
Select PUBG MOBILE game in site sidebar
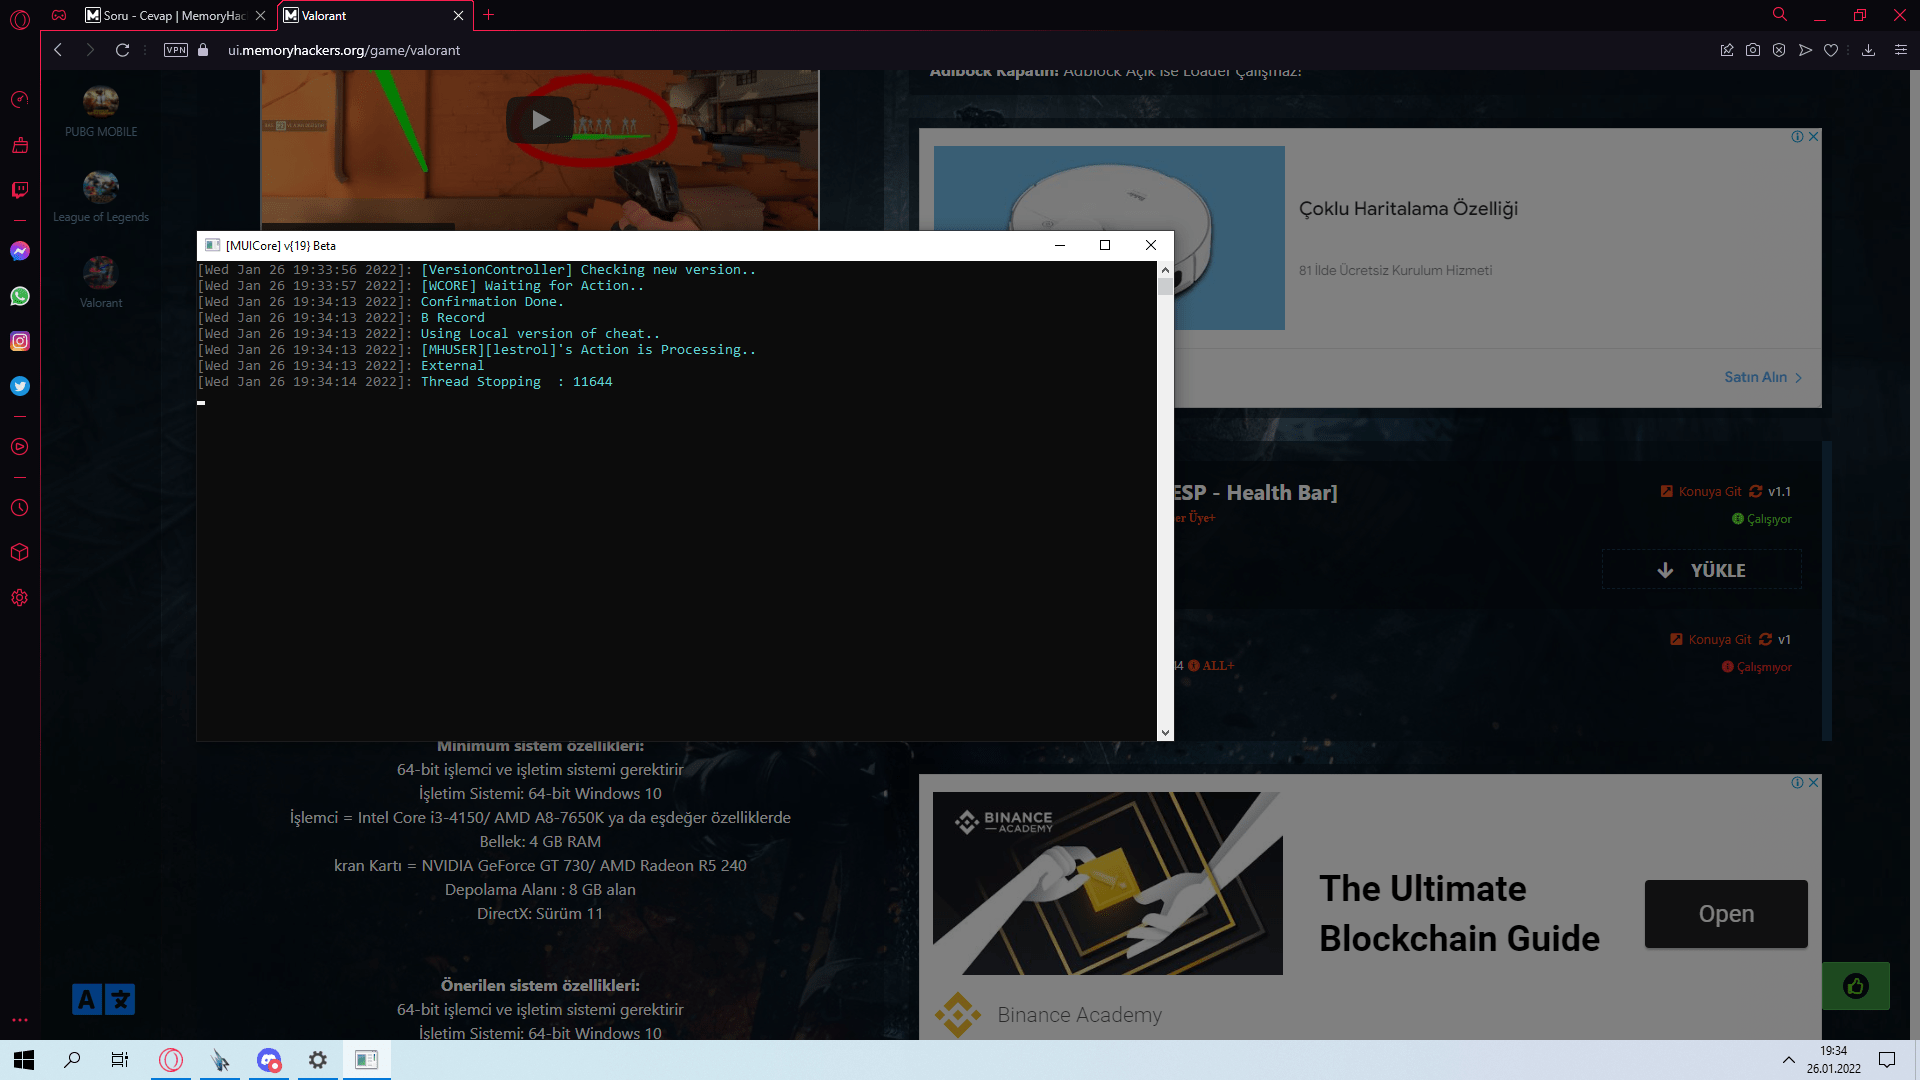101,111
